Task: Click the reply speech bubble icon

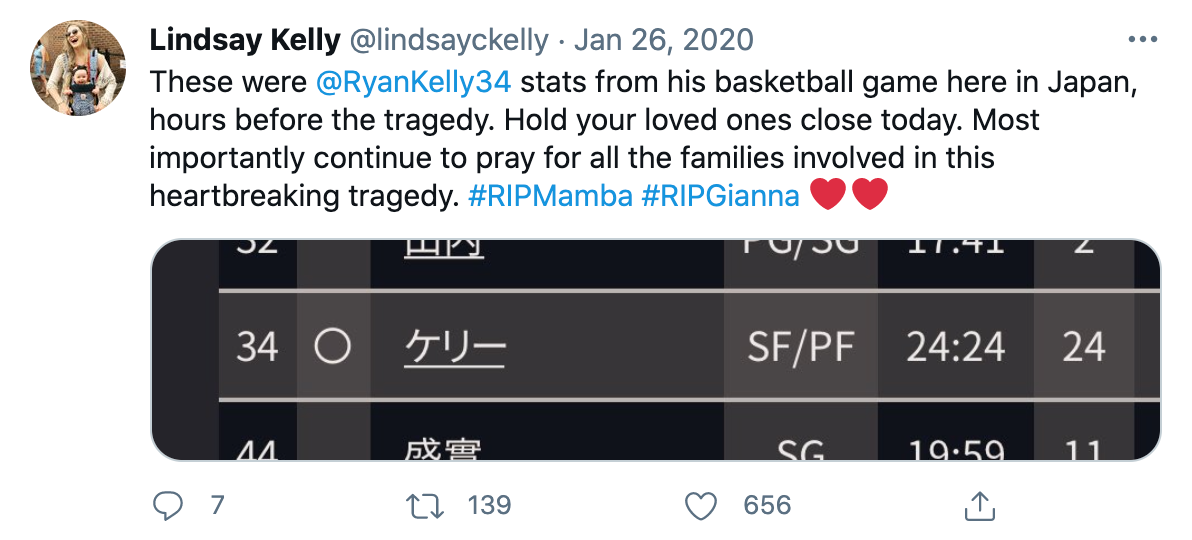Action: click(x=166, y=506)
